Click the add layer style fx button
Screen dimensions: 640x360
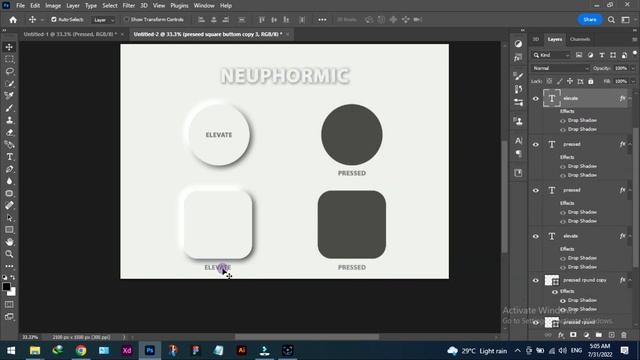point(561,335)
